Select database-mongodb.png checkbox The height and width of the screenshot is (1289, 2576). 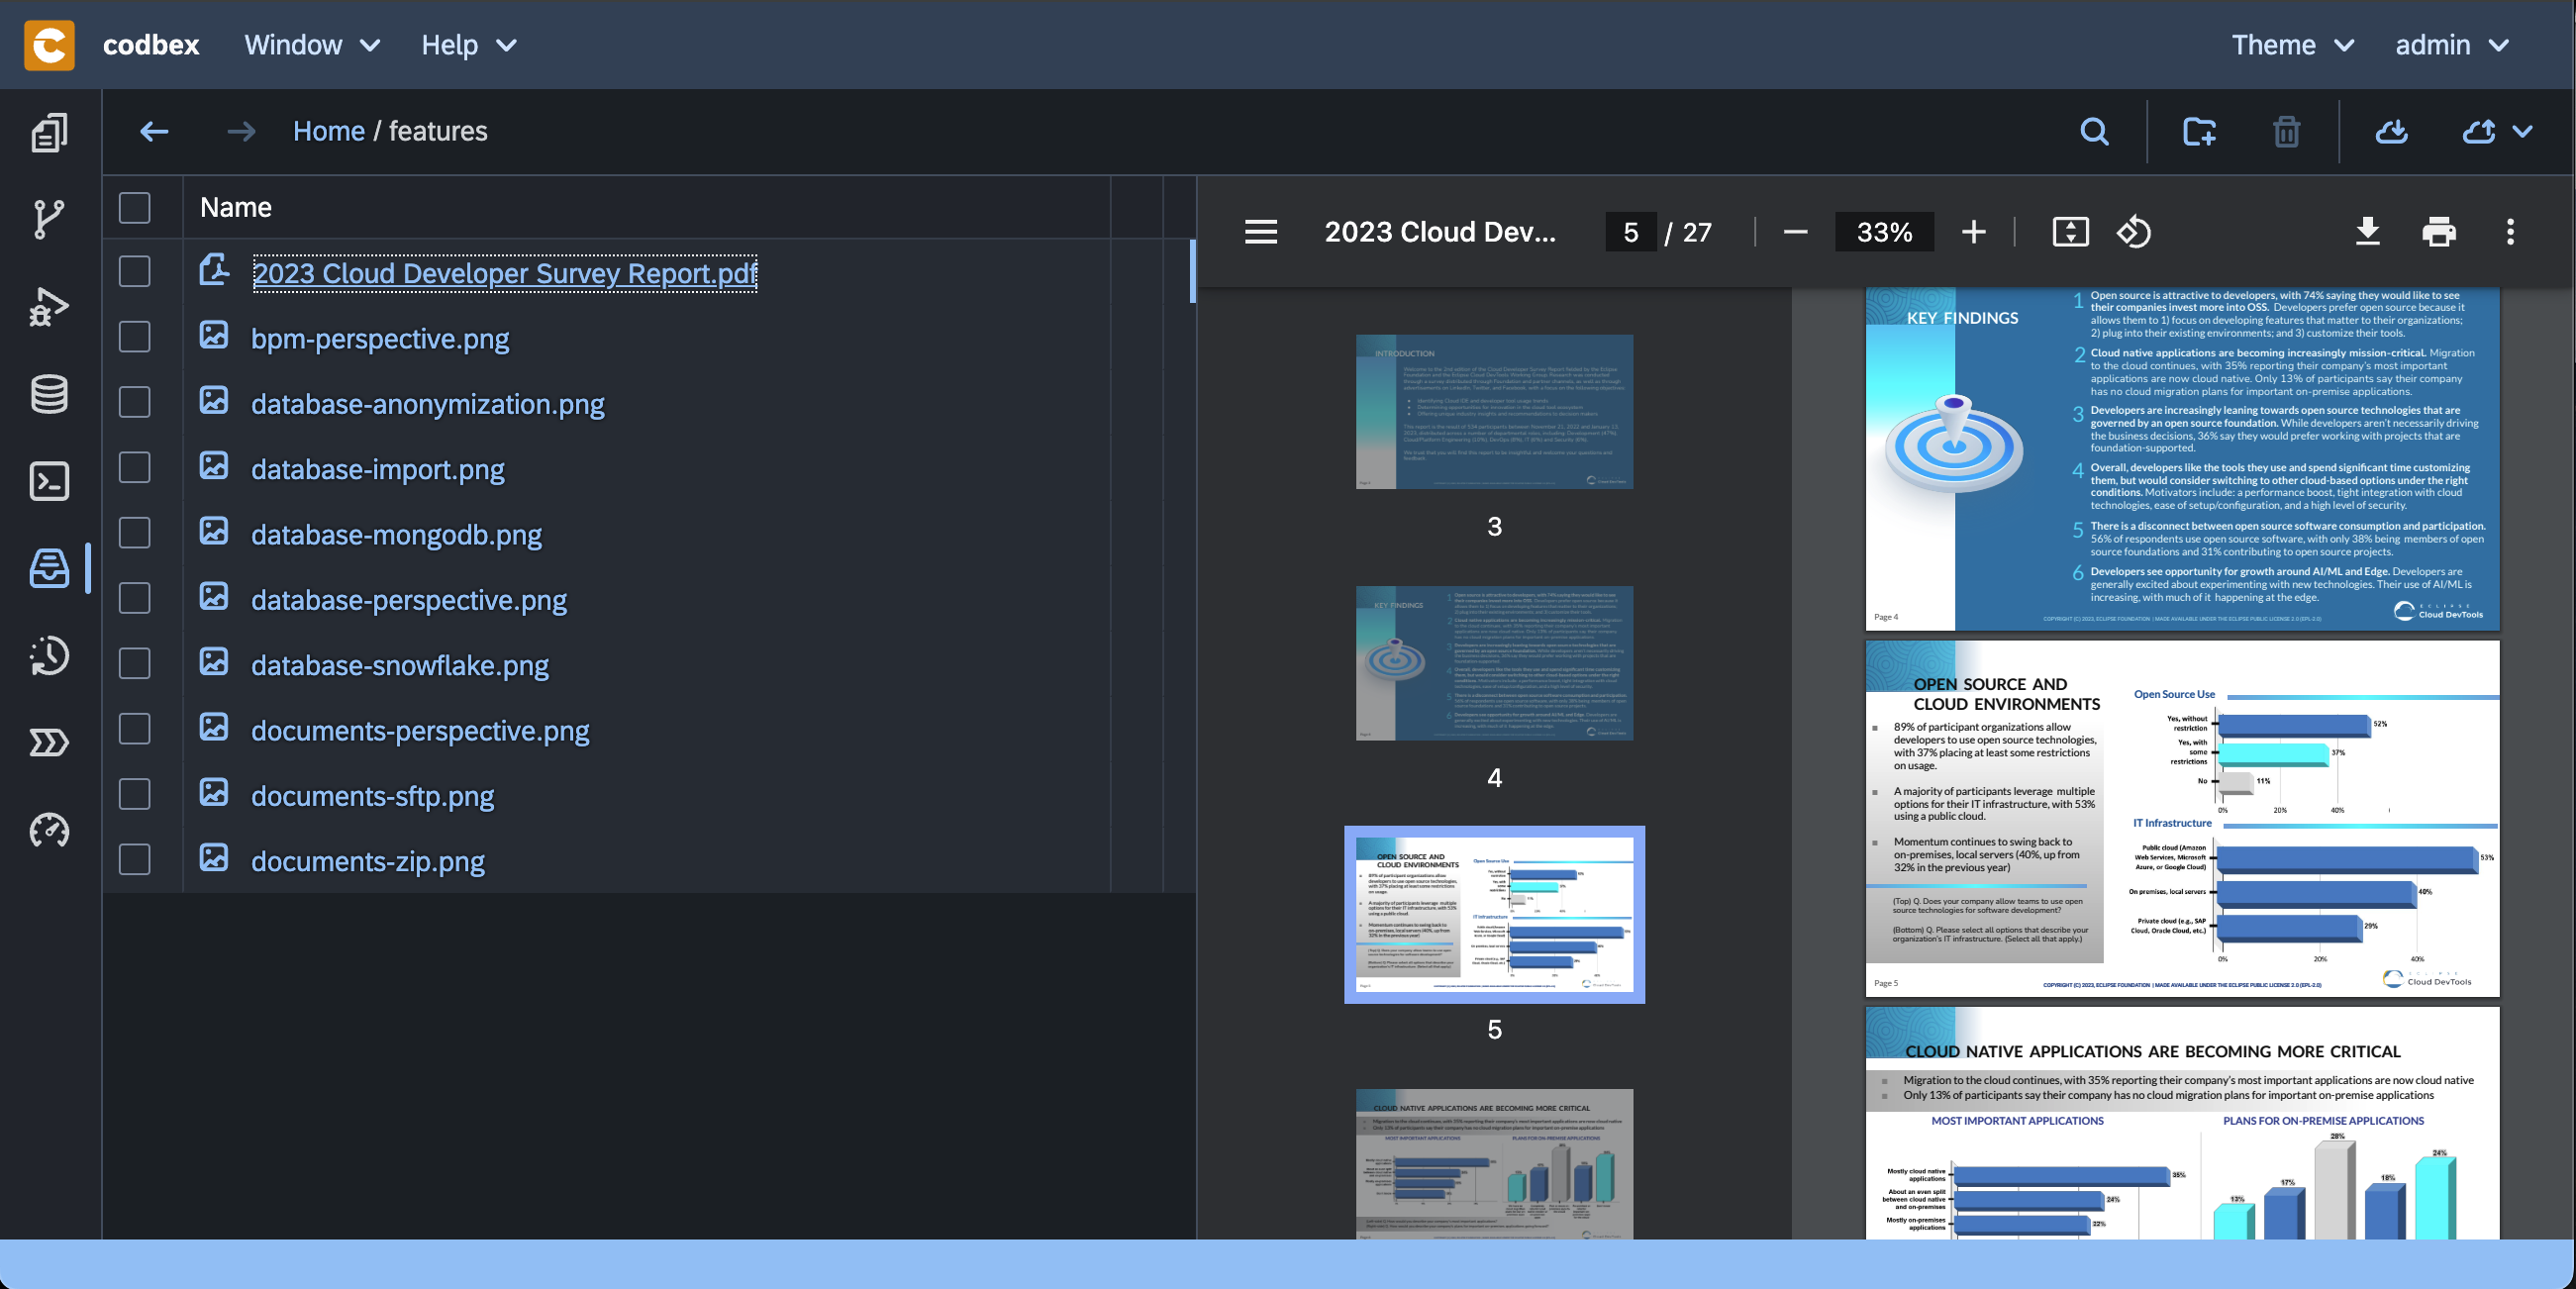134,533
